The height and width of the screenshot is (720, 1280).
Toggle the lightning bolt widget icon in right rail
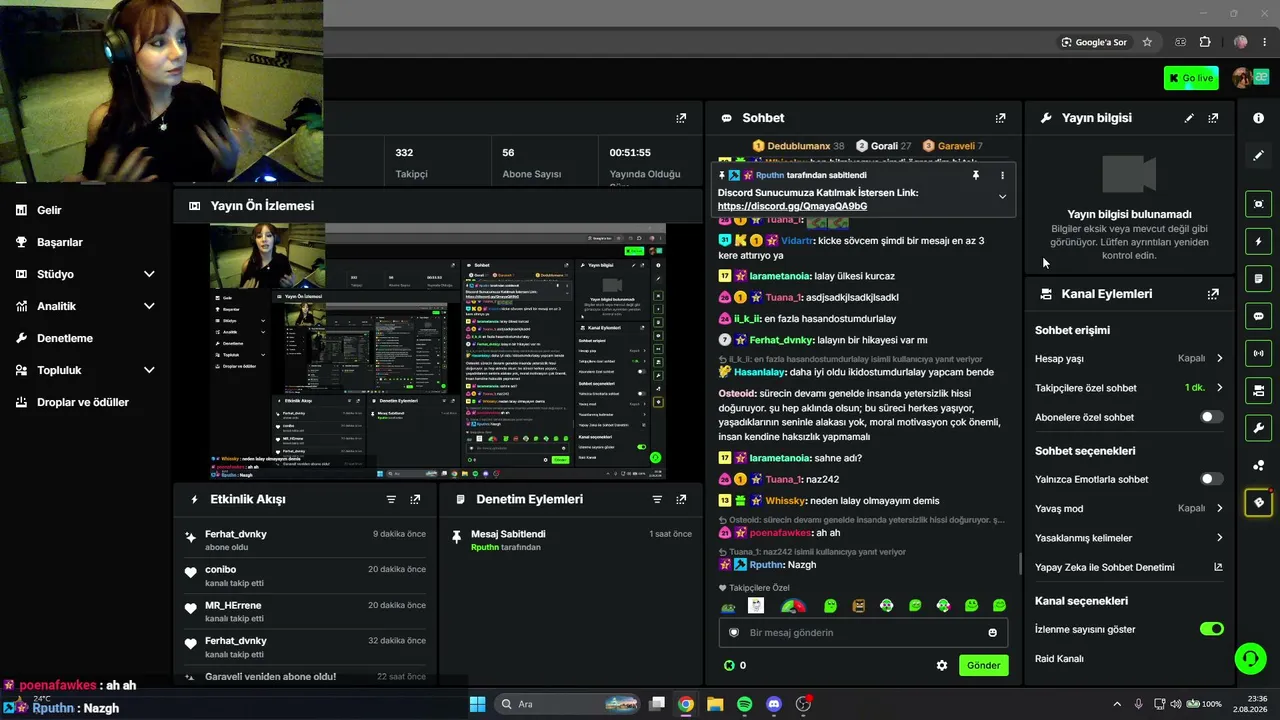(x=1258, y=241)
